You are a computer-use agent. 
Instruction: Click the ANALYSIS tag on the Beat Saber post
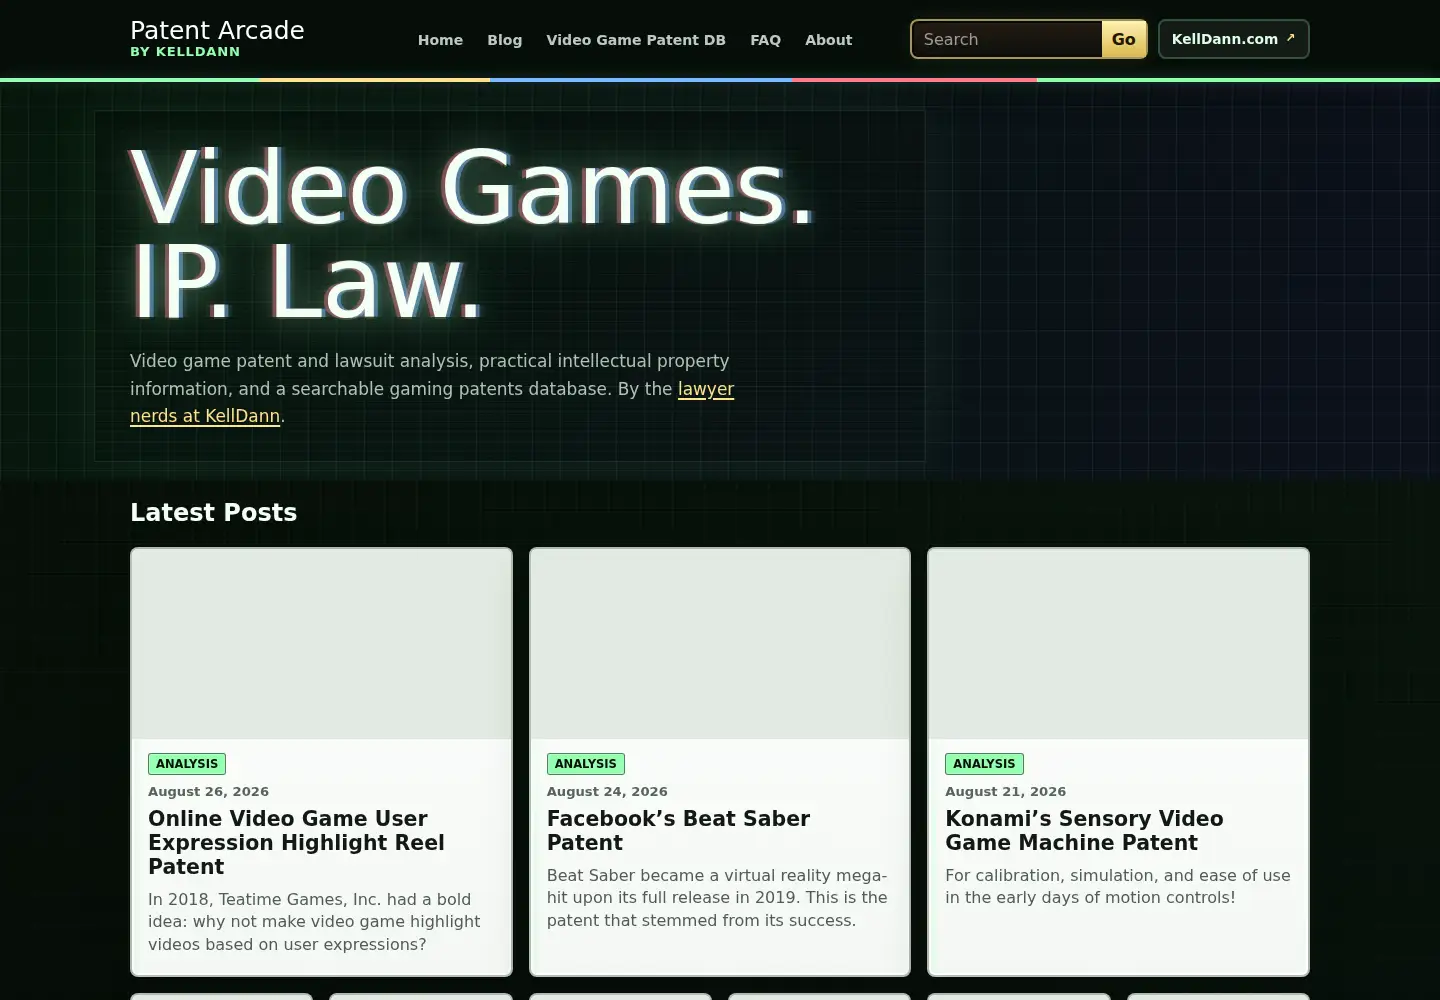pyautogui.click(x=585, y=764)
